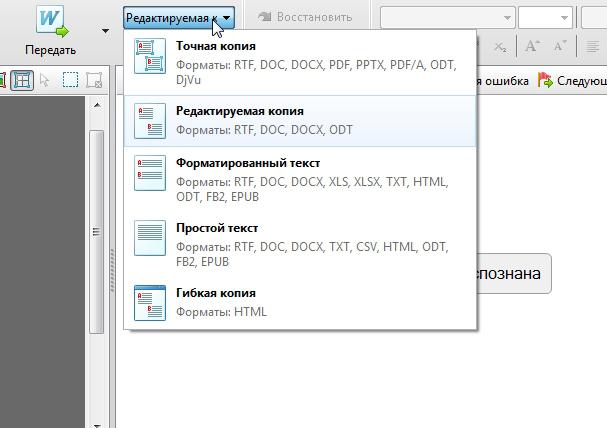Screen dimensions: 607x428
Task: Collapse the Редактируемая копия layout dropdown
Action: click(228, 17)
